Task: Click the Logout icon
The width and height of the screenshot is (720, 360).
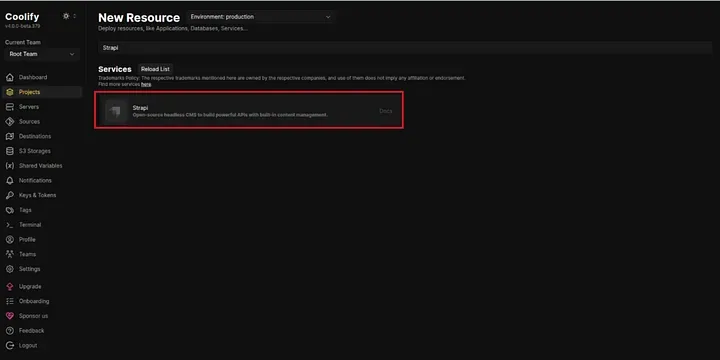Action: (10, 345)
